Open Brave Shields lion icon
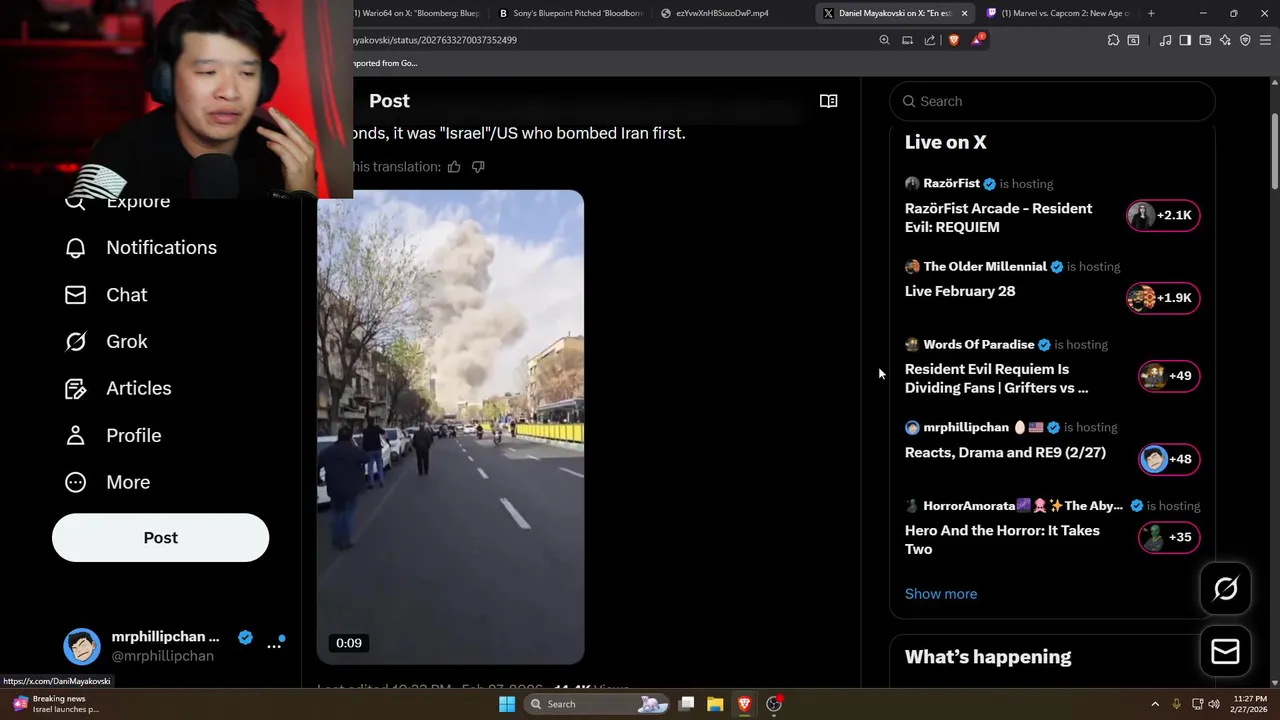 [x=953, y=40]
